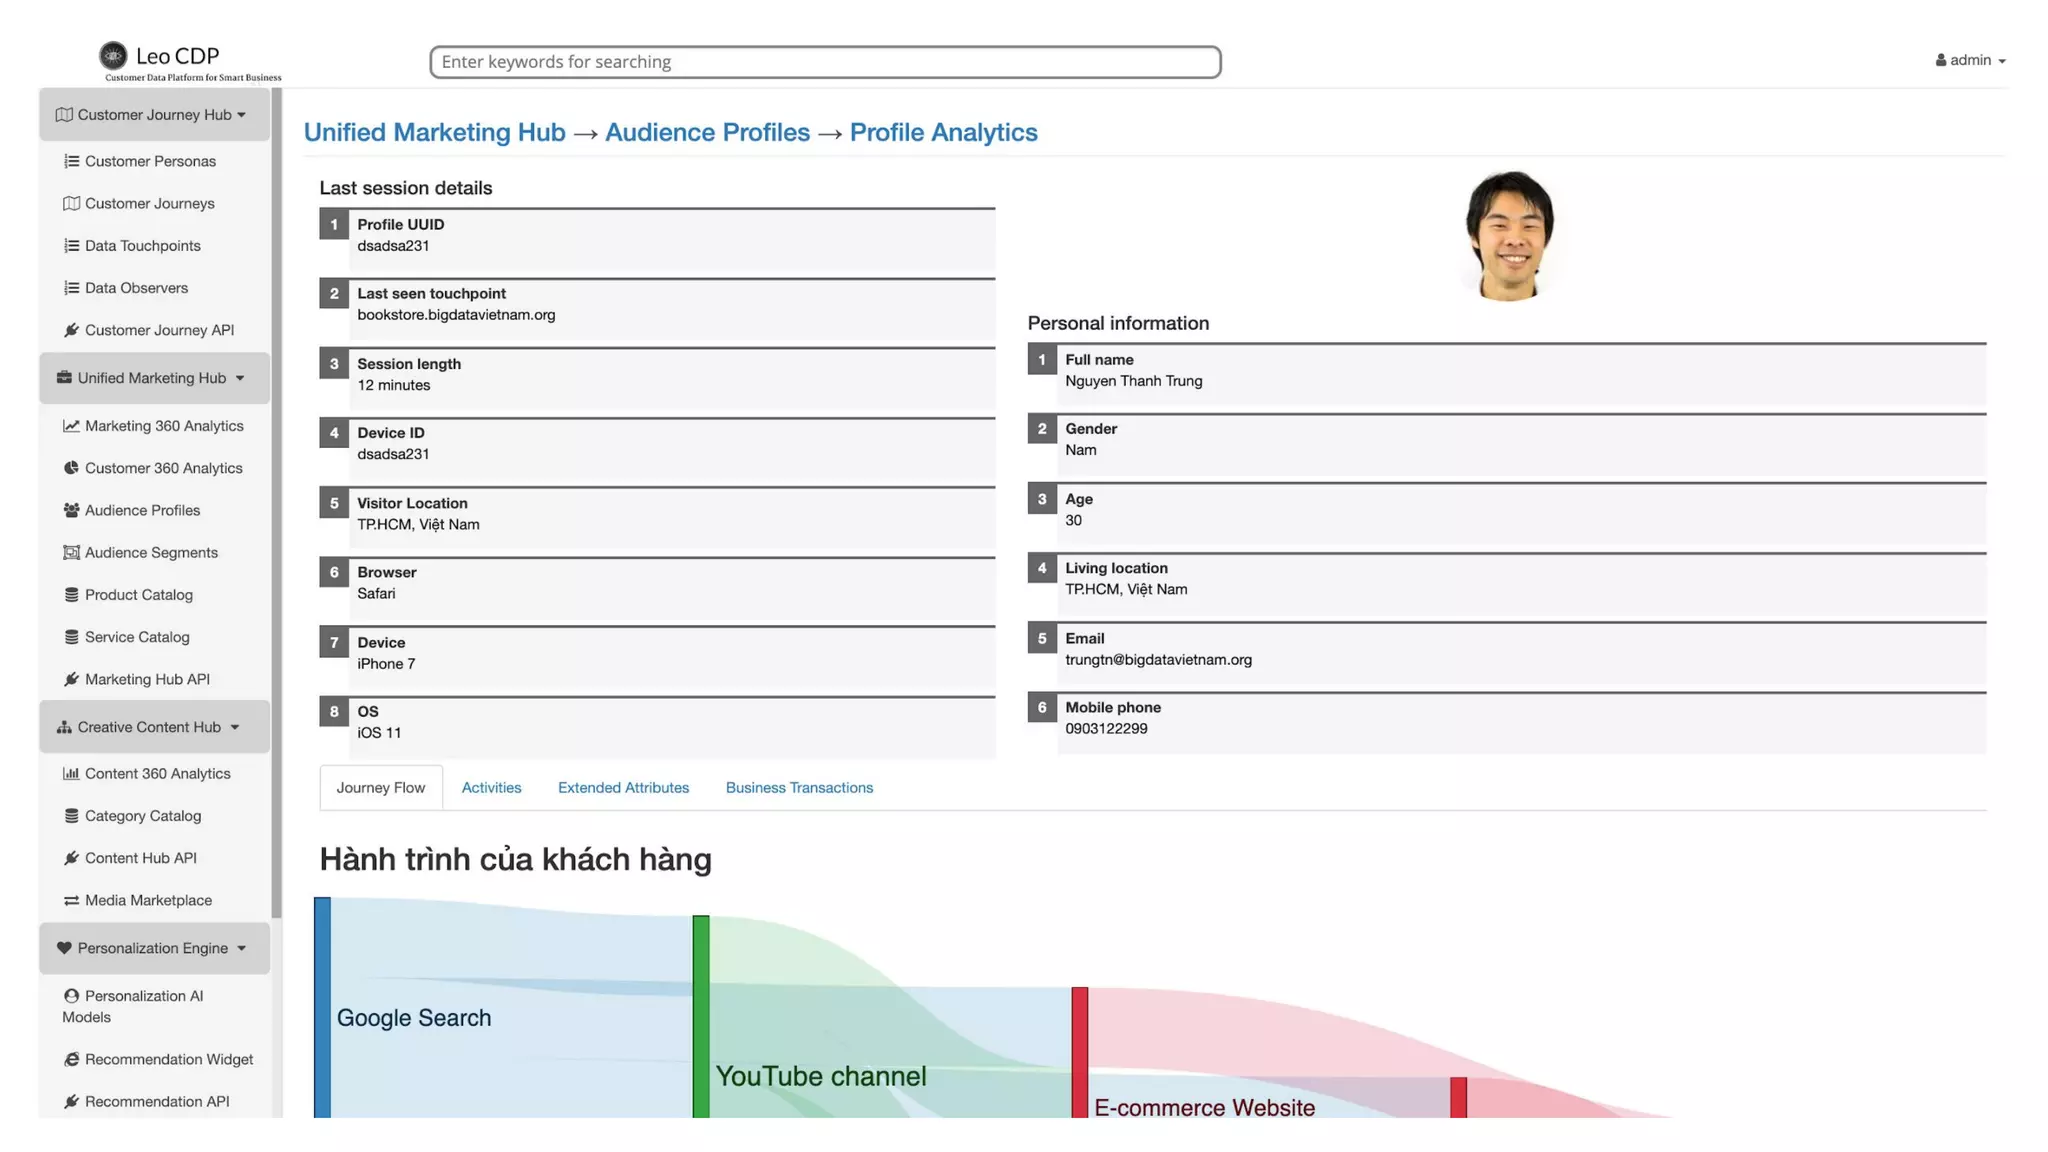The width and height of the screenshot is (2048, 1152).
Task: Click the Recommendation Widget icon
Action: (x=71, y=1059)
